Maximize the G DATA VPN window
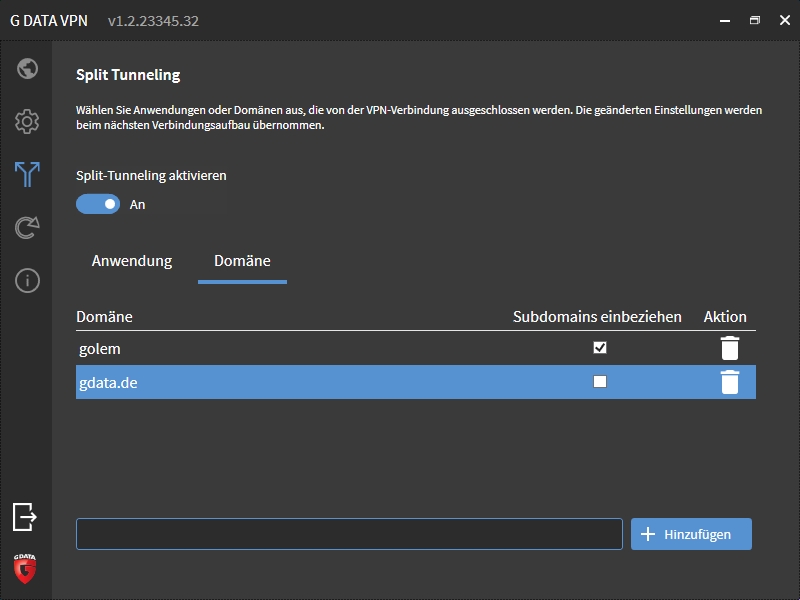Viewport: 800px width, 600px height. tap(755, 20)
